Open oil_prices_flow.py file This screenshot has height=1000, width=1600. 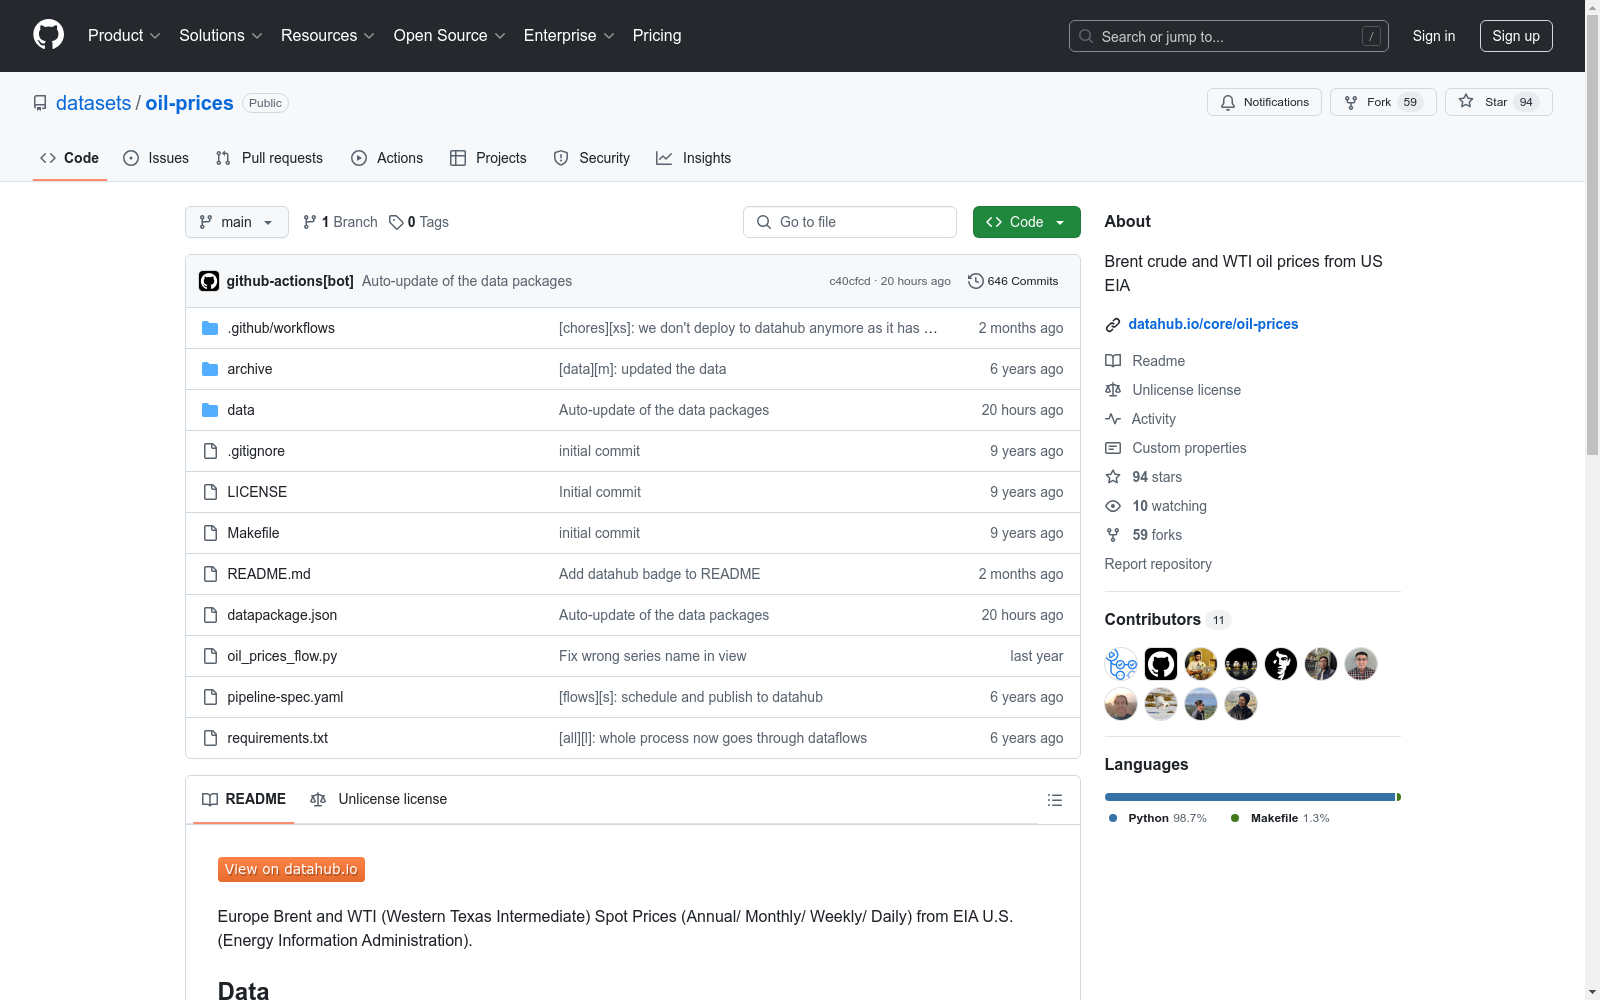click(x=282, y=656)
